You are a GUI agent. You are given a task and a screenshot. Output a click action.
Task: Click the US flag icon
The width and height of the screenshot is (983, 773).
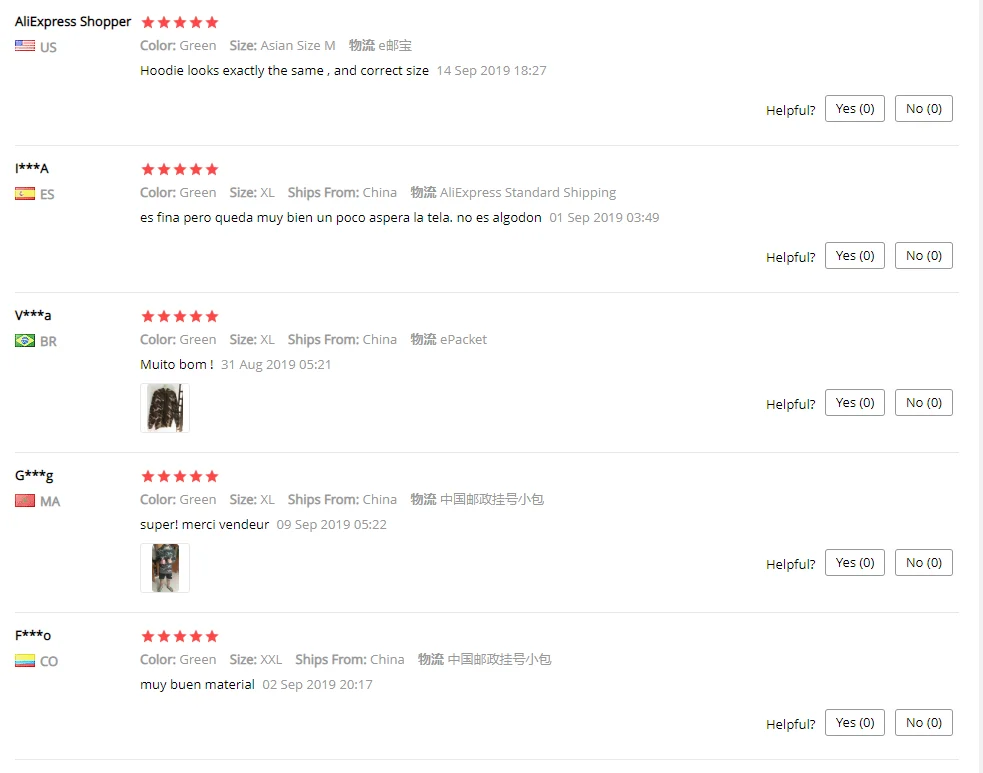click(25, 46)
